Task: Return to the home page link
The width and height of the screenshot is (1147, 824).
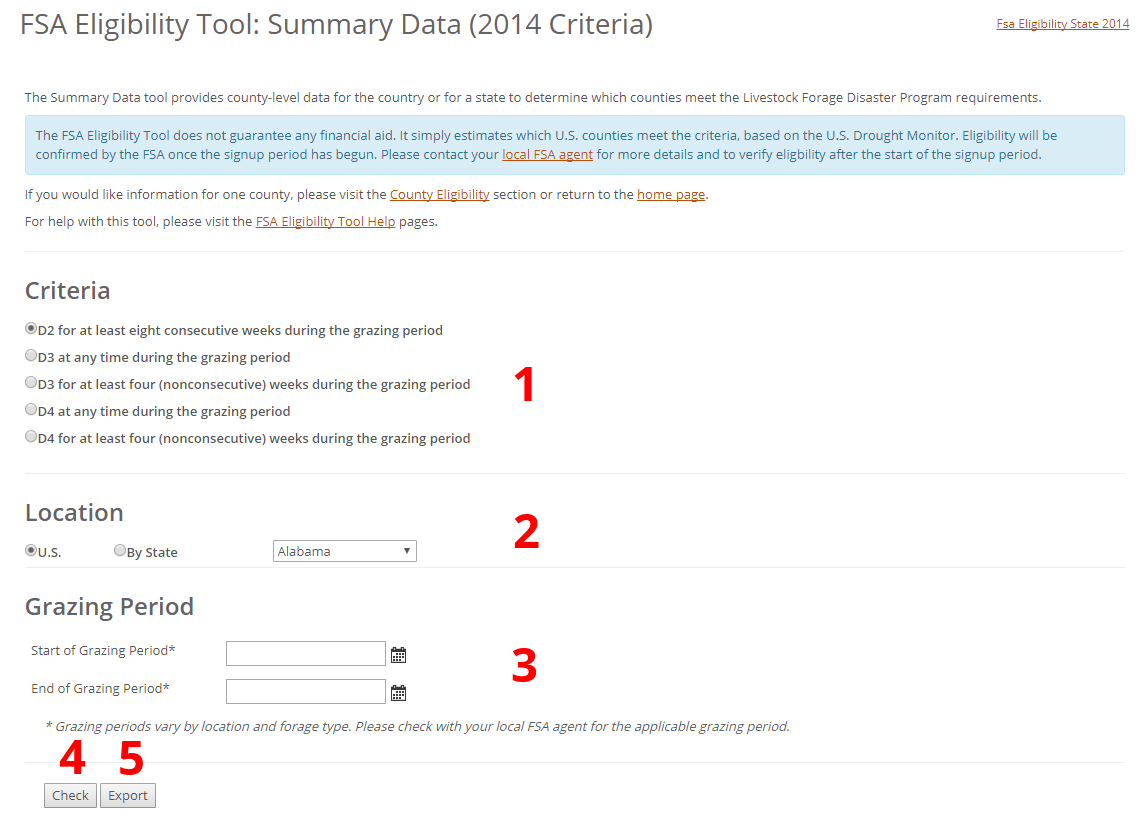Action: [670, 194]
